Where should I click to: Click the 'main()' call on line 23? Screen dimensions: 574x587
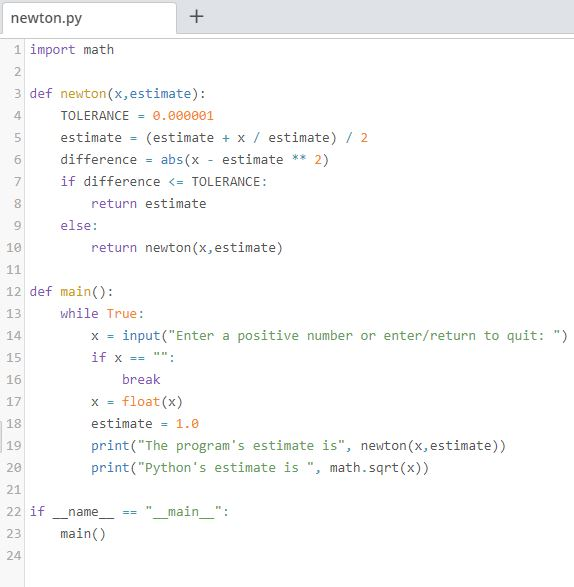point(83,534)
